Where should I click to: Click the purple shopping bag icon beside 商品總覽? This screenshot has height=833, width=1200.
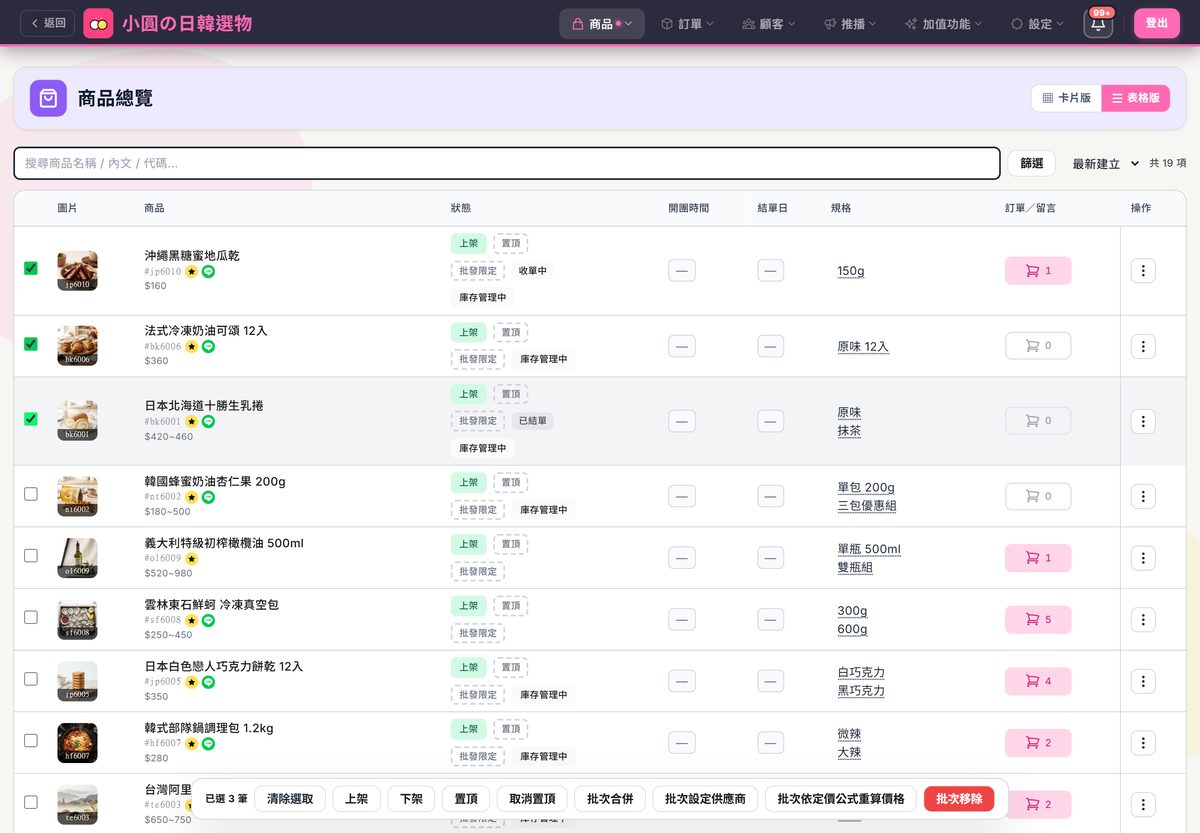[x=48, y=98]
